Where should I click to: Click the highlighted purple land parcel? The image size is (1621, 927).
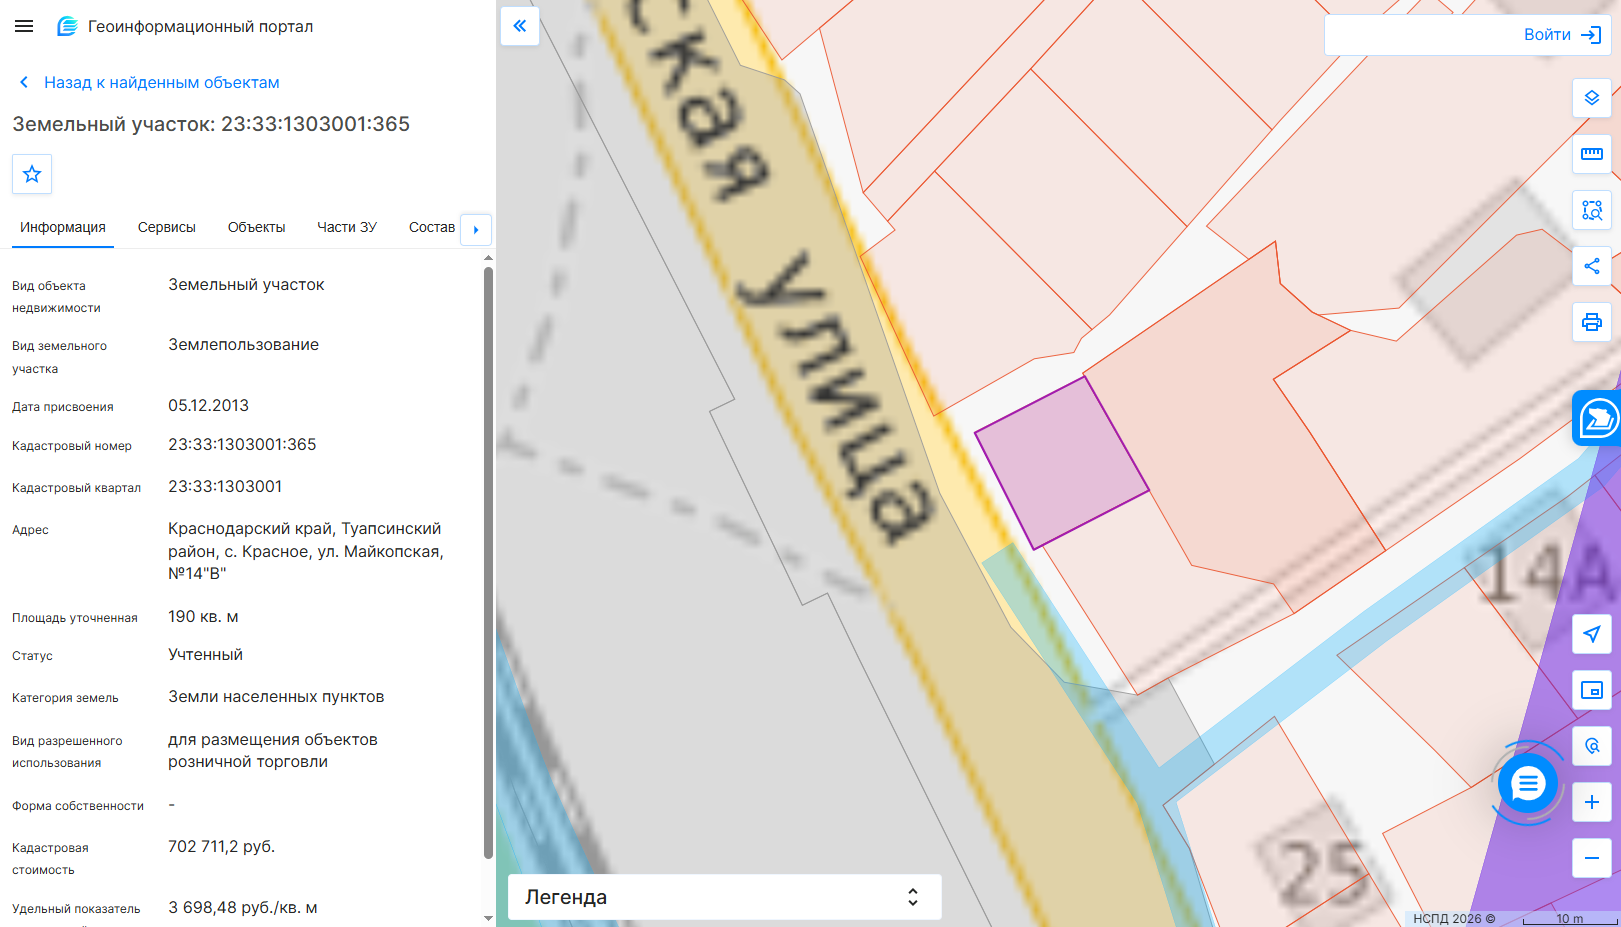click(x=1061, y=462)
